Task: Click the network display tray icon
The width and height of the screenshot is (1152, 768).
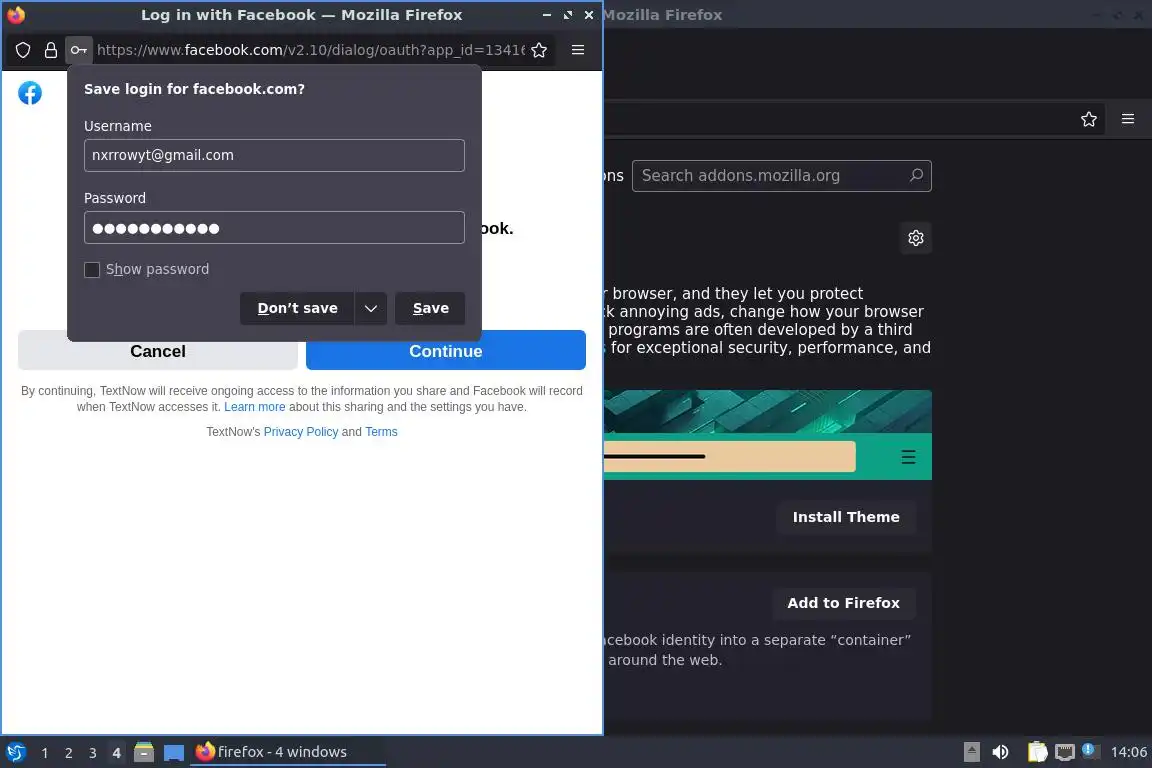Action: click(x=1065, y=752)
